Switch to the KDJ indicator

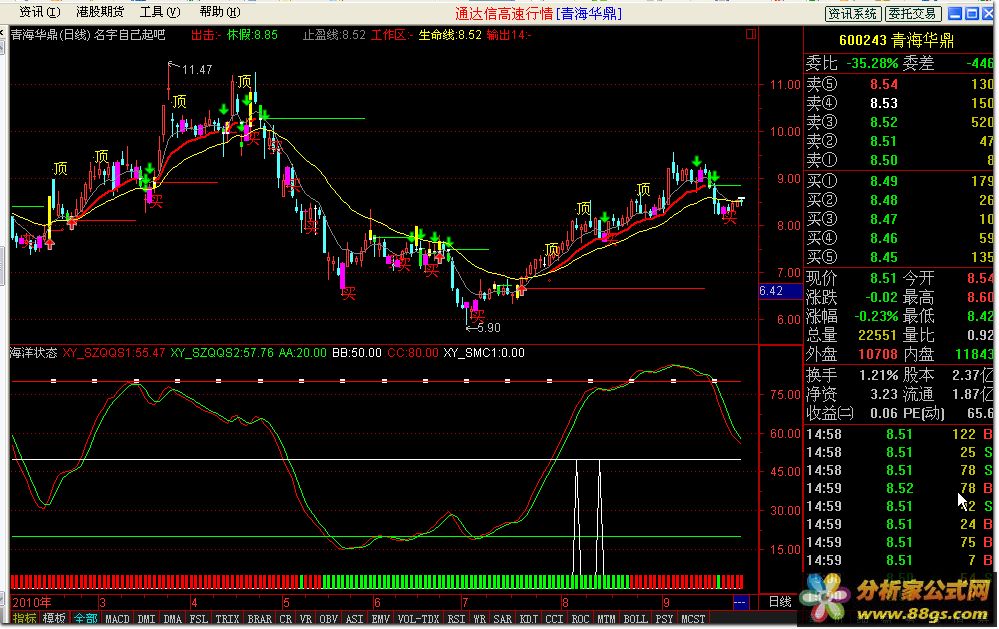529,619
